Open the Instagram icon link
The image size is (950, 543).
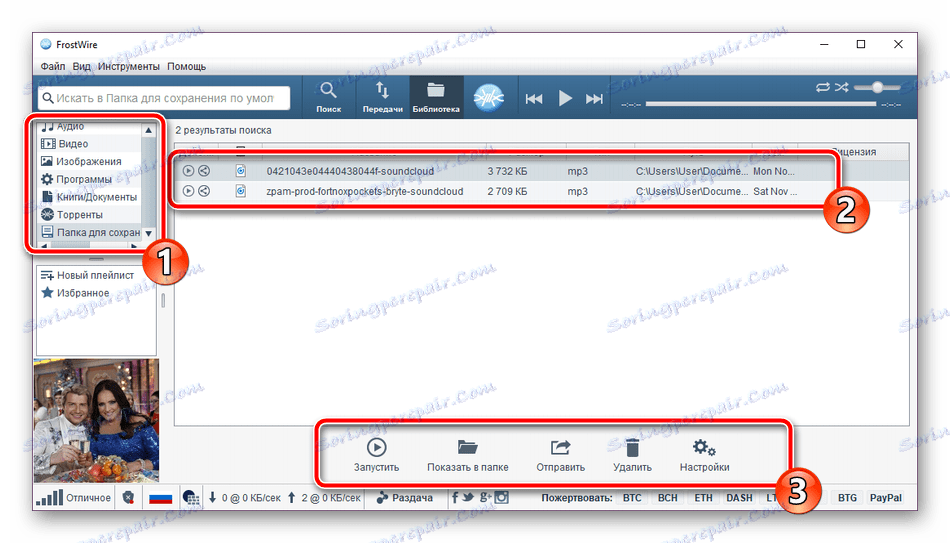point(502,498)
